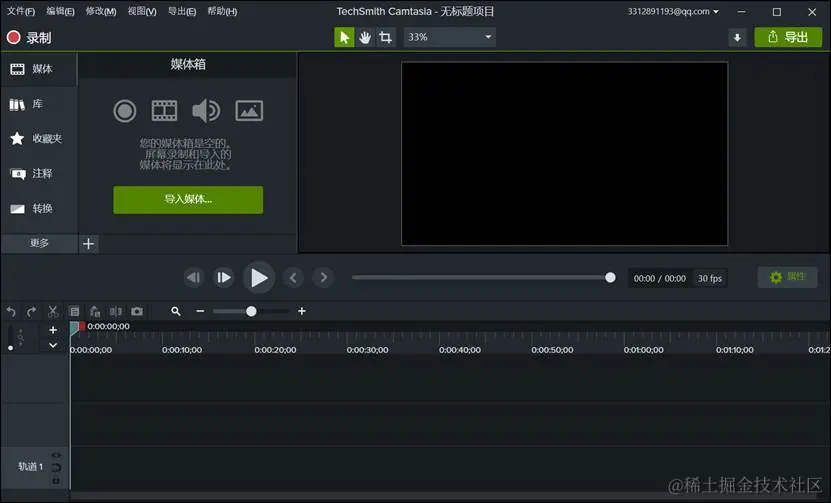Viewport: 831px width, 503px height.
Task: Open the 视图(V) menu
Action: 142,11
